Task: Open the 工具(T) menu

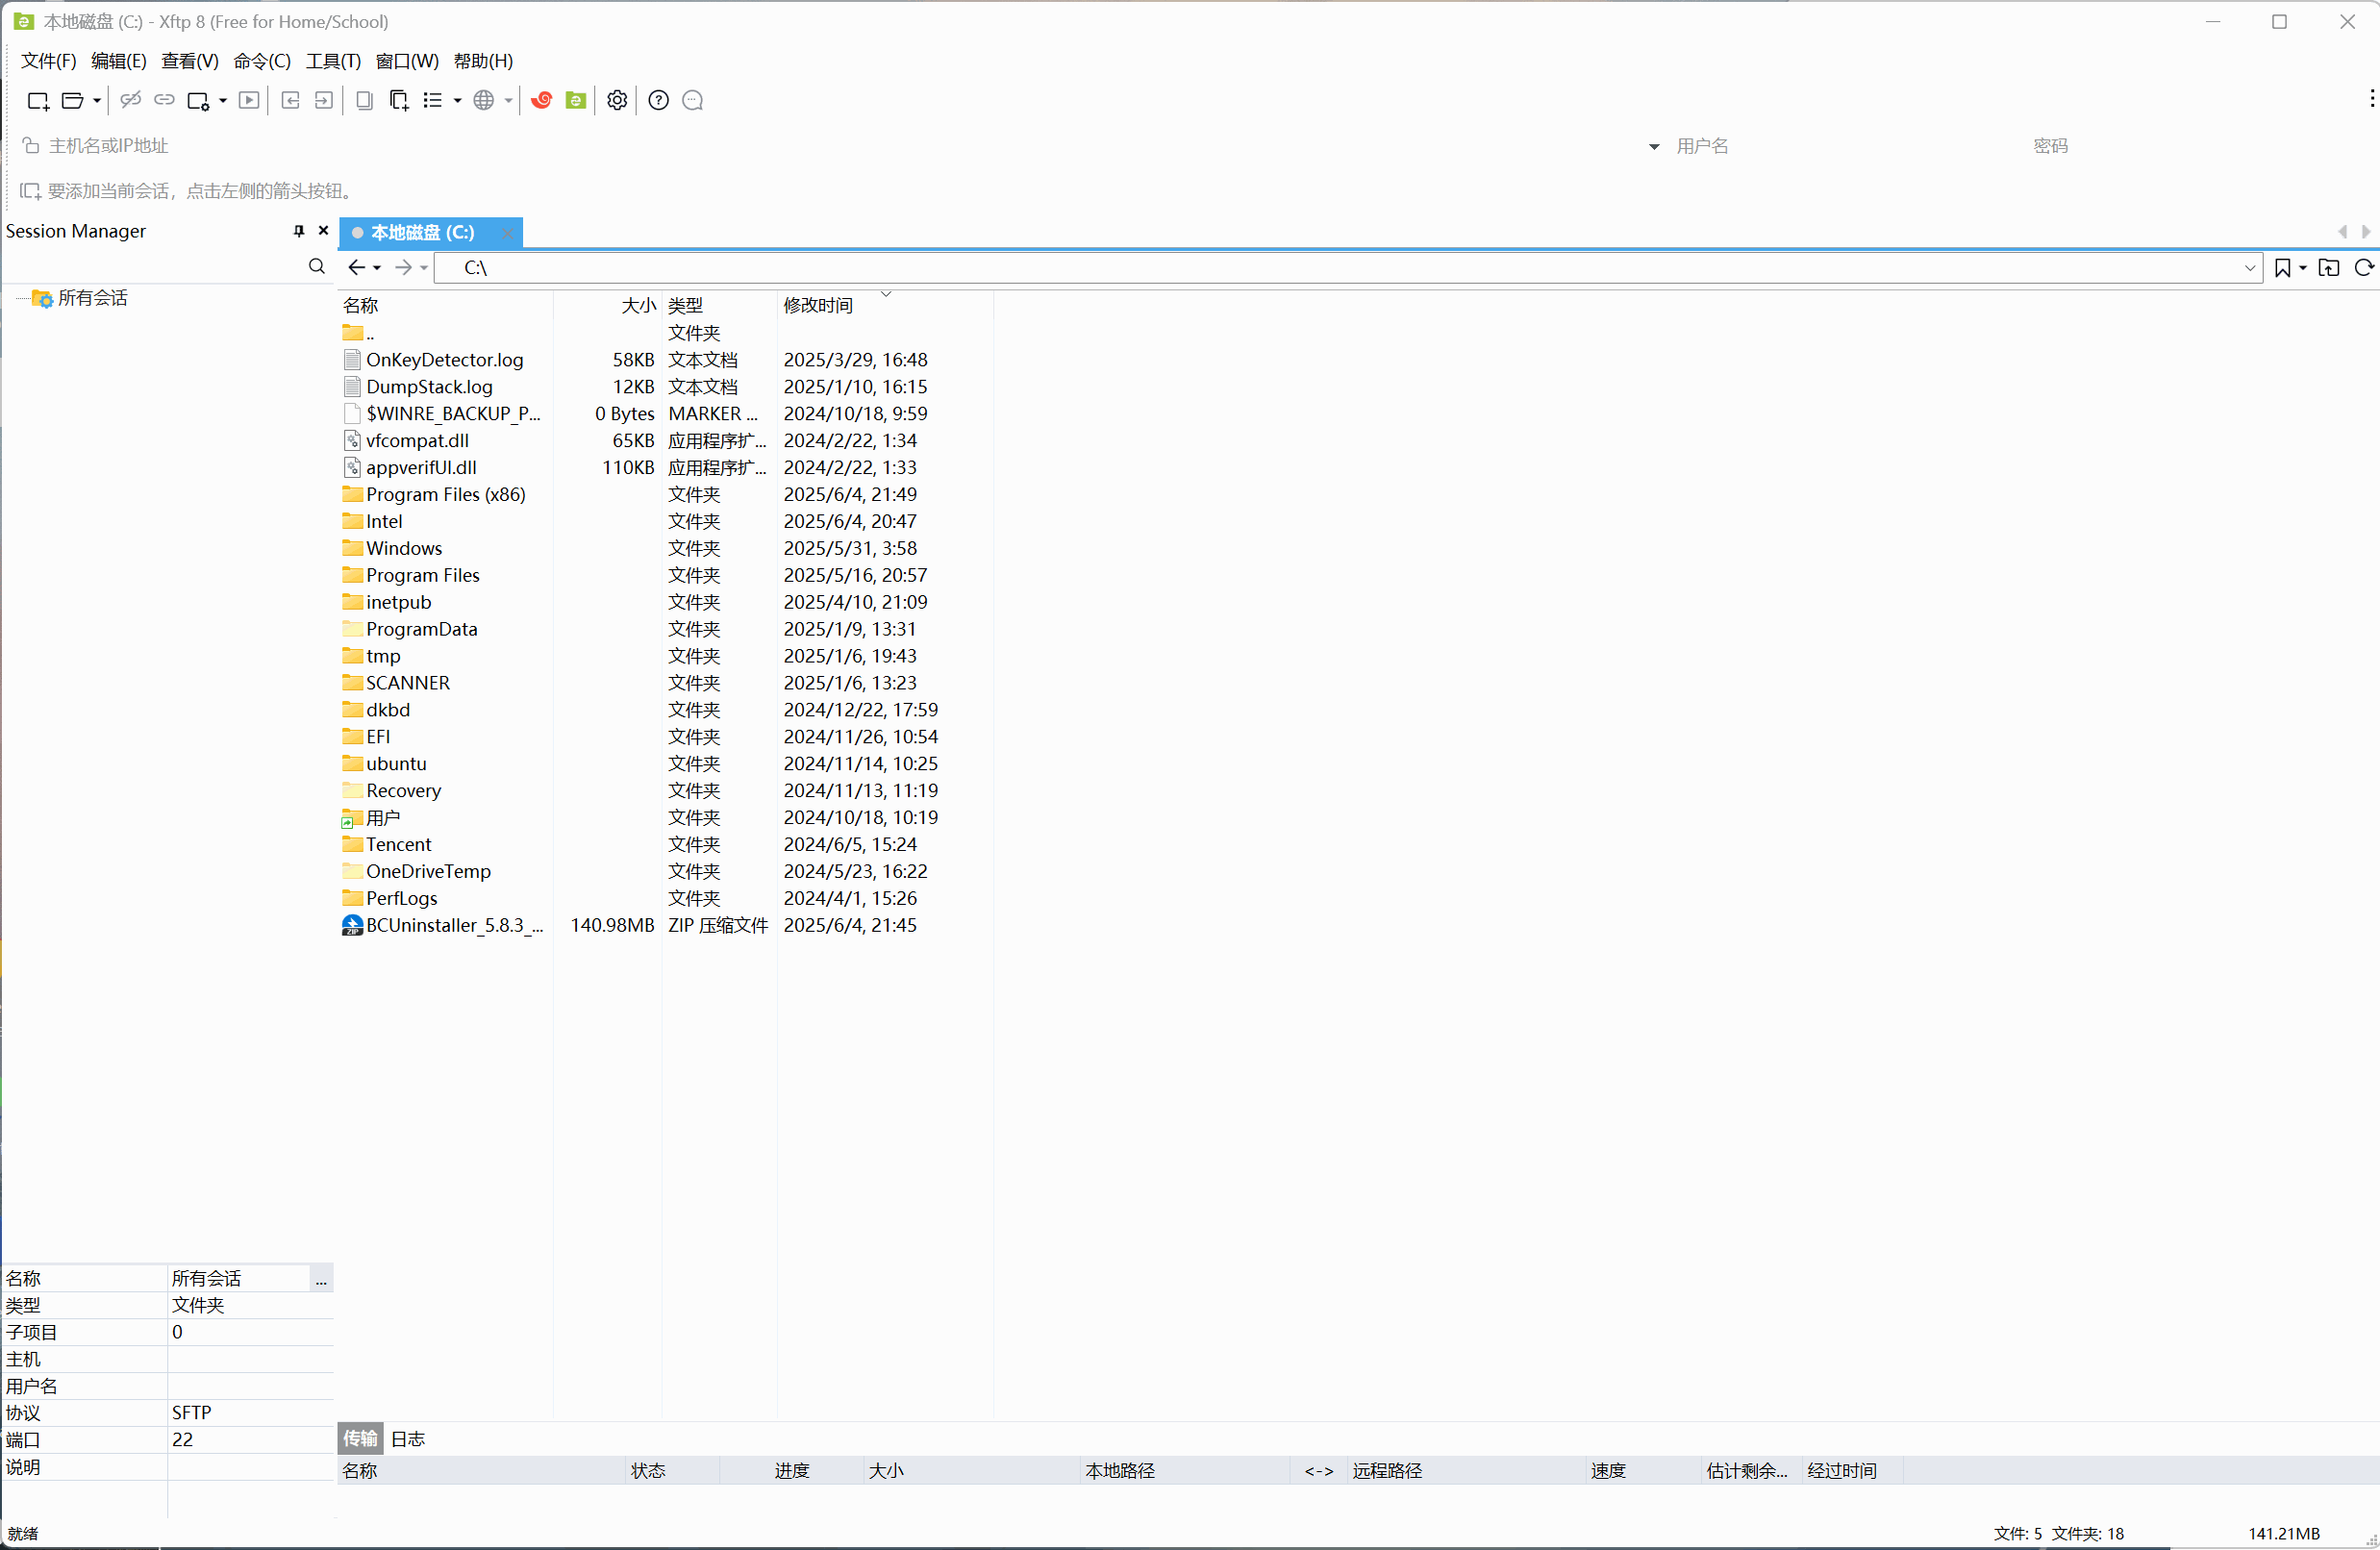Action: point(332,61)
